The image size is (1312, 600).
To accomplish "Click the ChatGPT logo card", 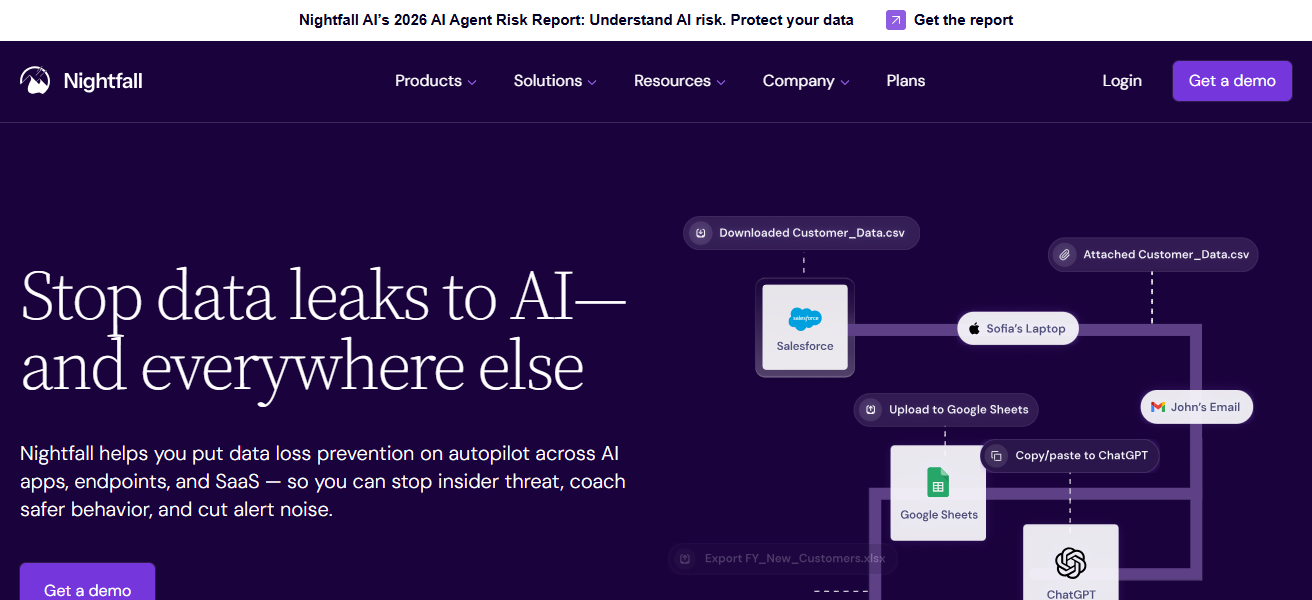I will [x=1070, y=563].
